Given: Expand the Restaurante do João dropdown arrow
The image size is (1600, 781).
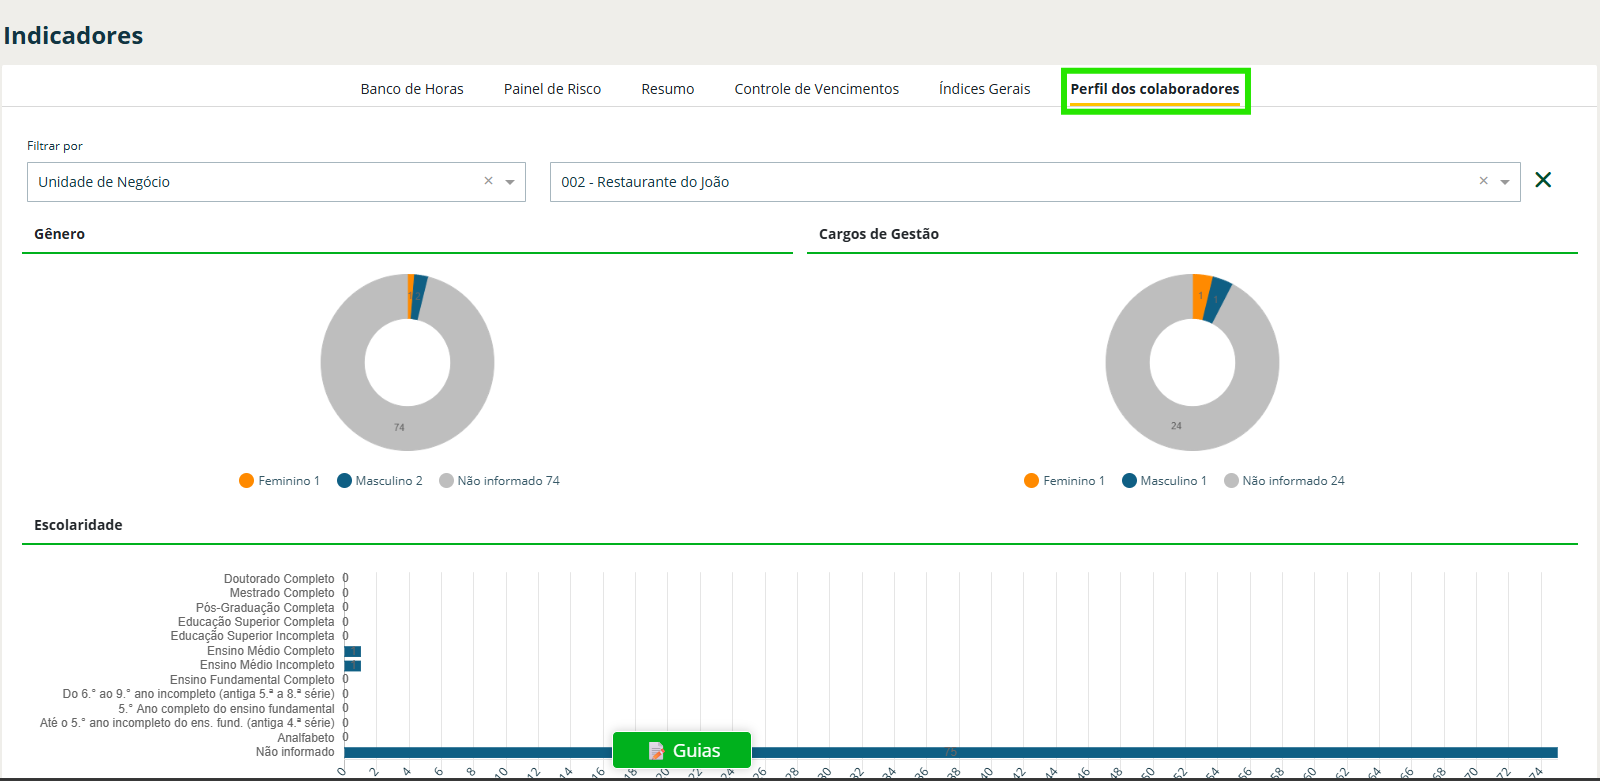Looking at the screenshot, I should tap(1505, 182).
